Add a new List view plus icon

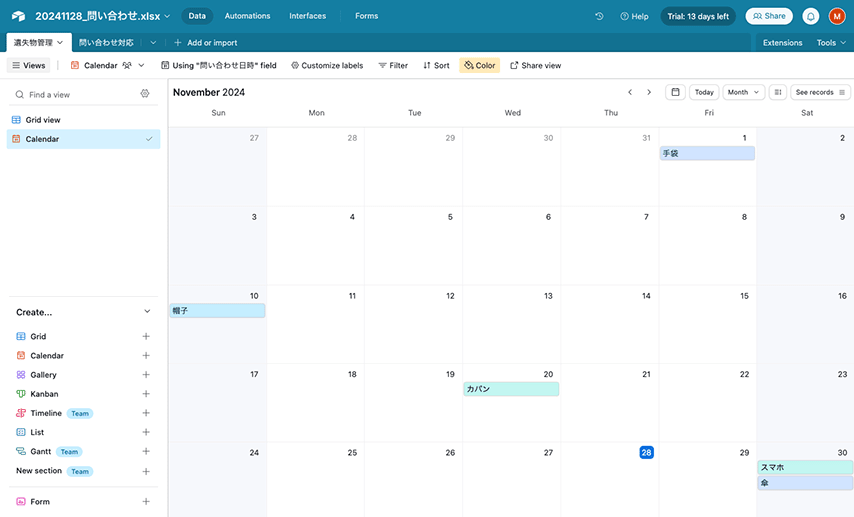tap(146, 432)
